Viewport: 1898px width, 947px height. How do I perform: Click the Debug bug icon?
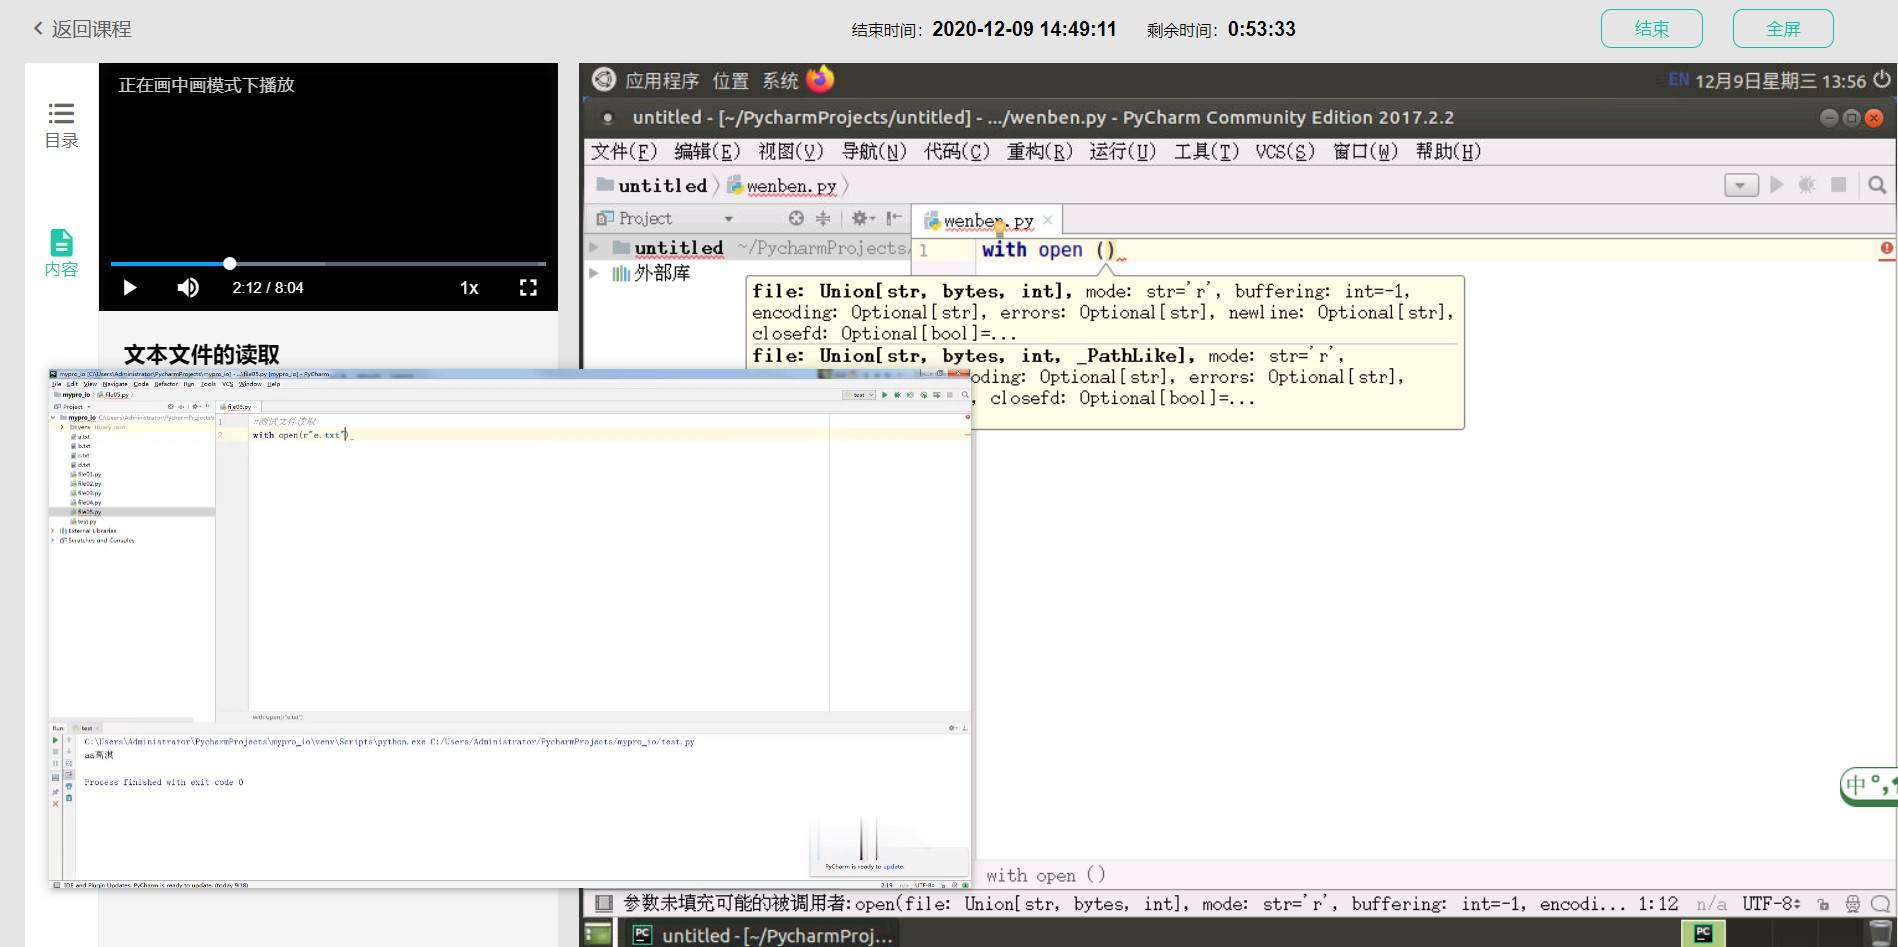pos(1807,185)
